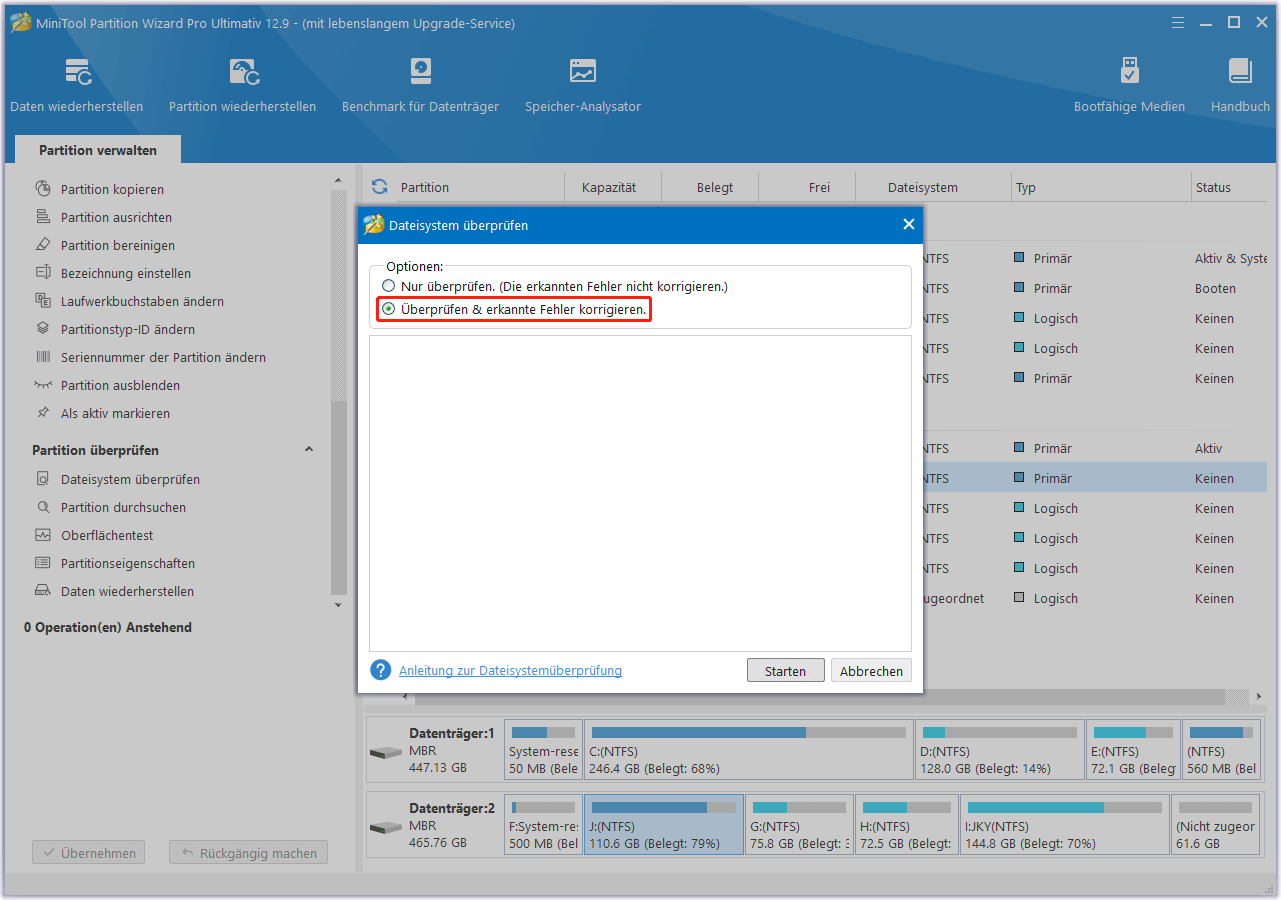Image resolution: width=1281 pixels, height=900 pixels.
Task: Switch to Partition verwalten tab
Action: [98, 150]
